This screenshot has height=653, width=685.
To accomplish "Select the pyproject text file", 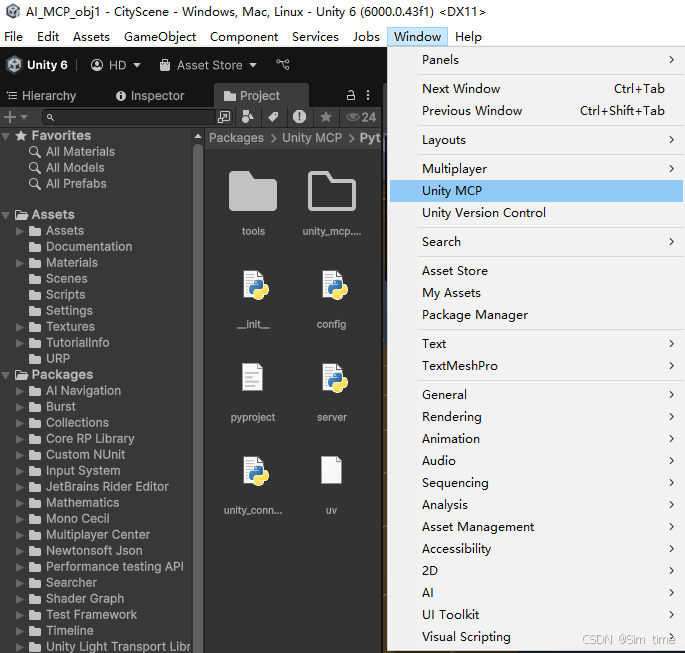I will point(253,377).
